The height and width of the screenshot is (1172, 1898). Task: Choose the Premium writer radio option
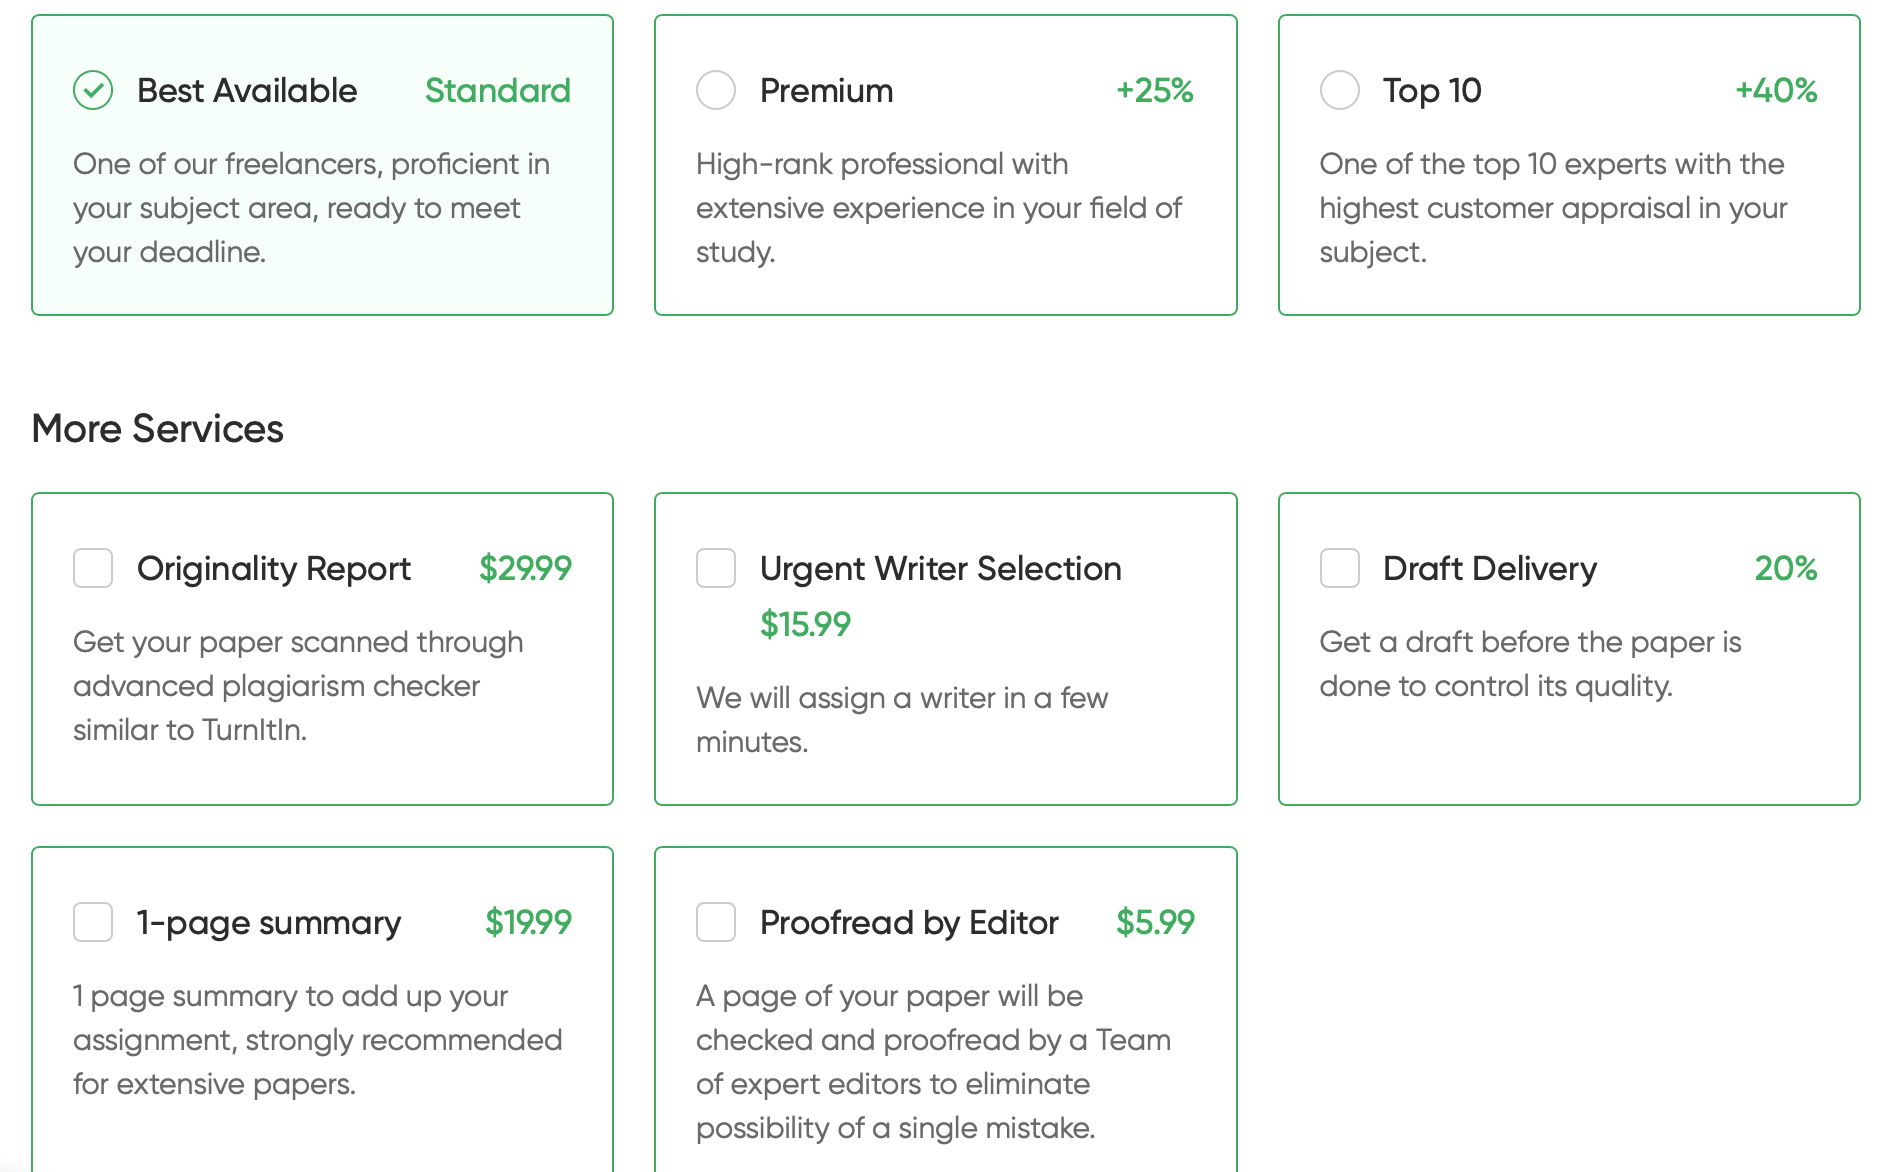pos(716,91)
